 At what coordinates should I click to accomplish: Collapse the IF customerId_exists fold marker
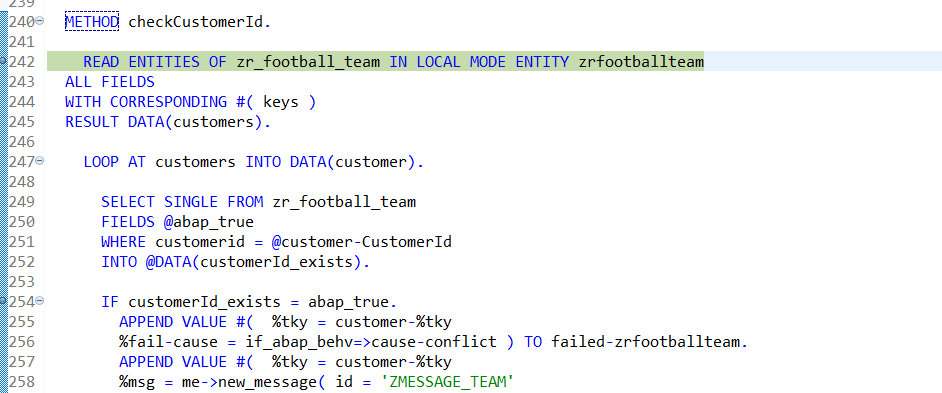click(40, 300)
